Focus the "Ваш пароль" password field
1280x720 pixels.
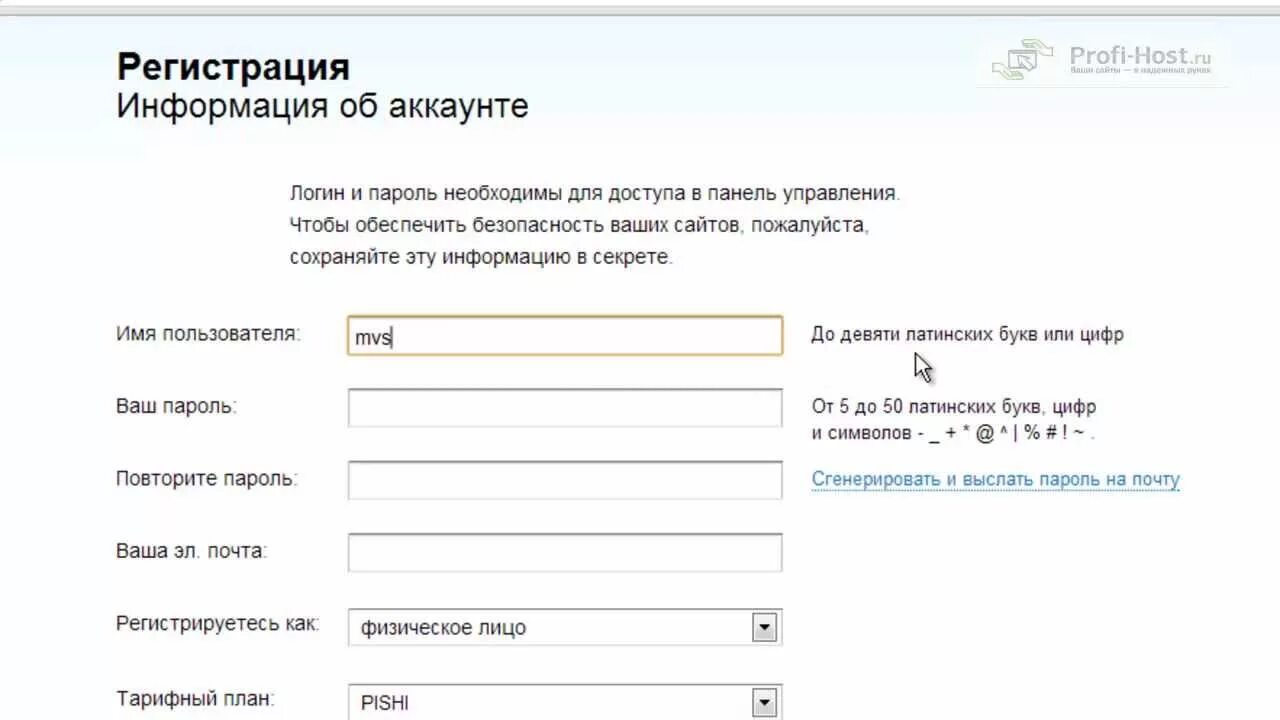click(x=565, y=408)
